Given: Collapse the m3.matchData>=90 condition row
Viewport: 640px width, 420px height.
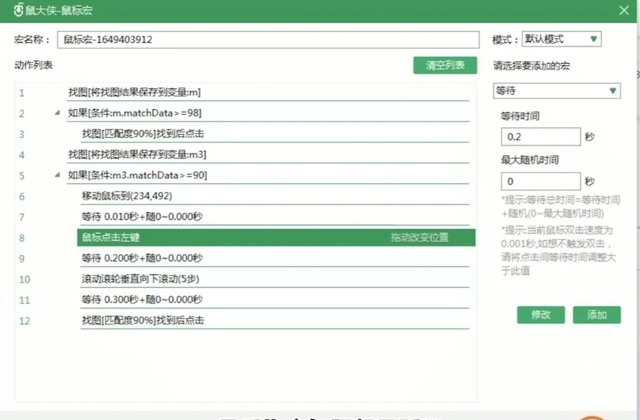Looking at the screenshot, I should (57, 175).
